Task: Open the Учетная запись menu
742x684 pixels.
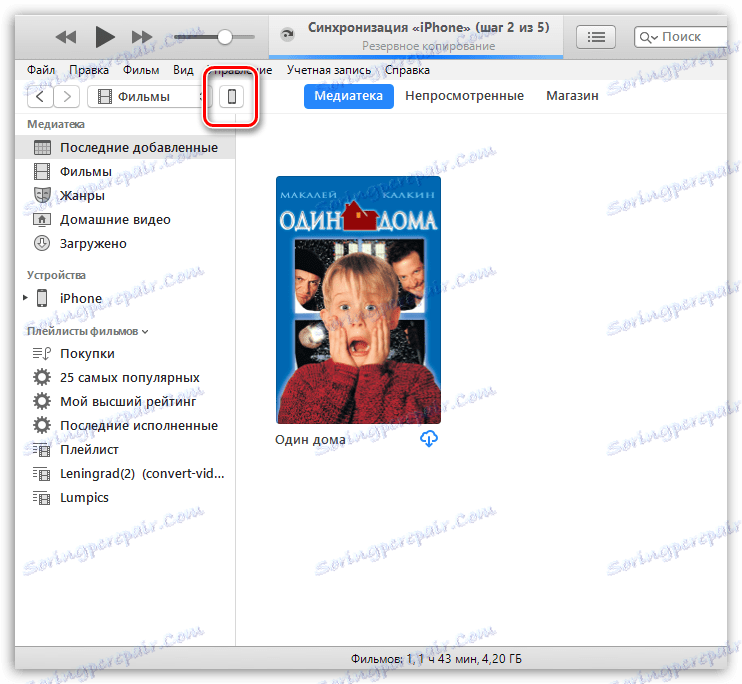Action: (329, 70)
